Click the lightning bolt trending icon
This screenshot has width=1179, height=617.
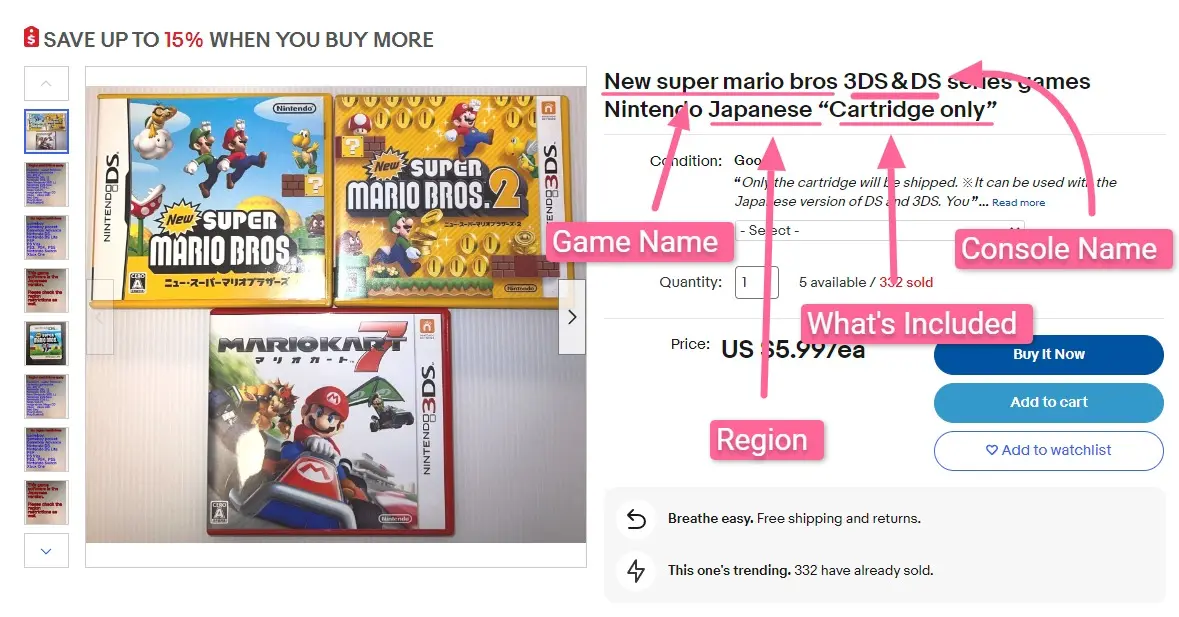pyautogui.click(x=636, y=570)
